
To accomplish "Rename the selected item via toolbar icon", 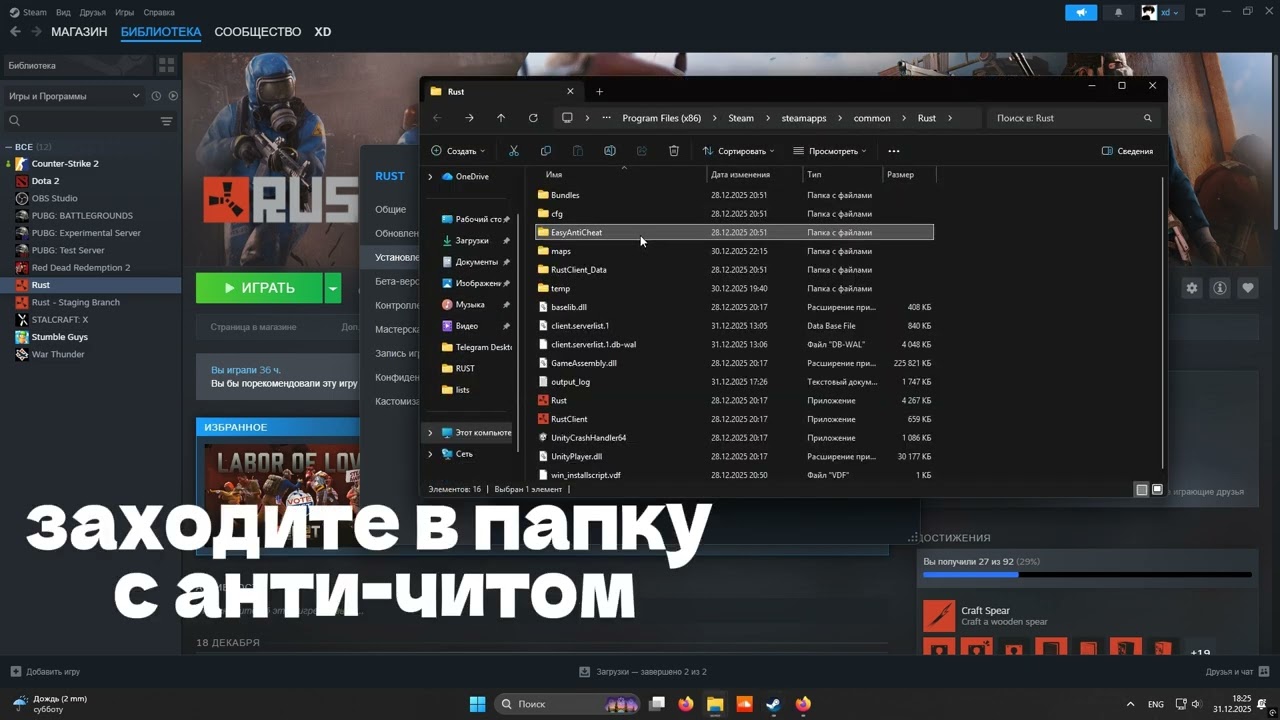I will point(610,151).
